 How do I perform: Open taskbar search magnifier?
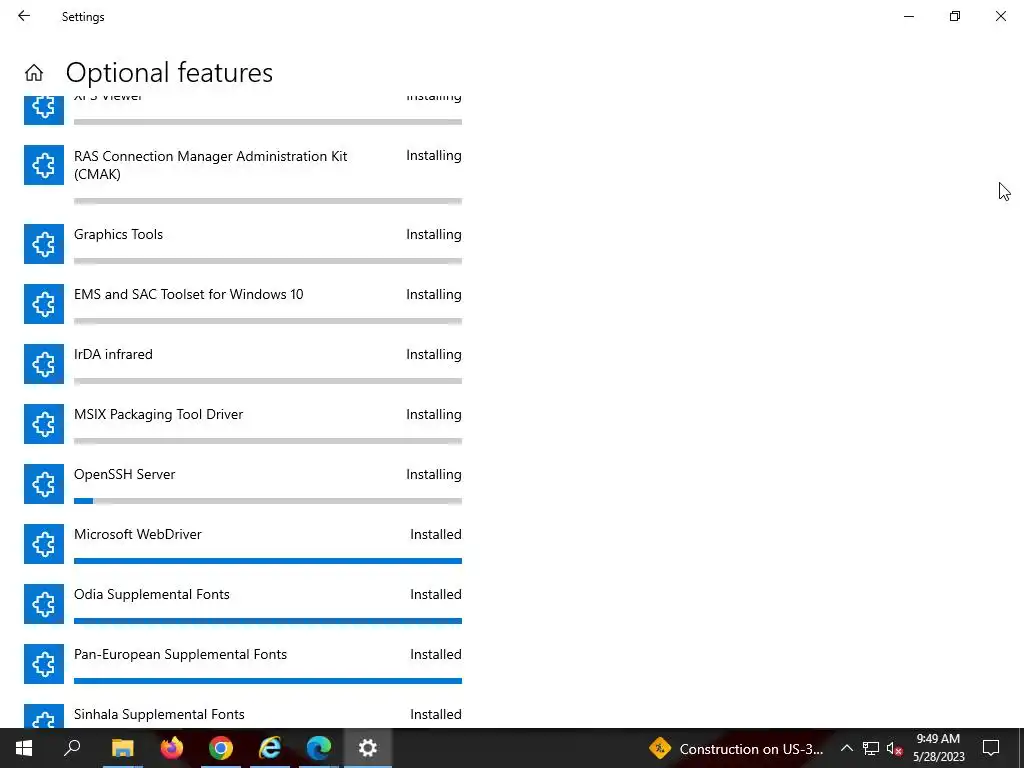(x=72, y=748)
